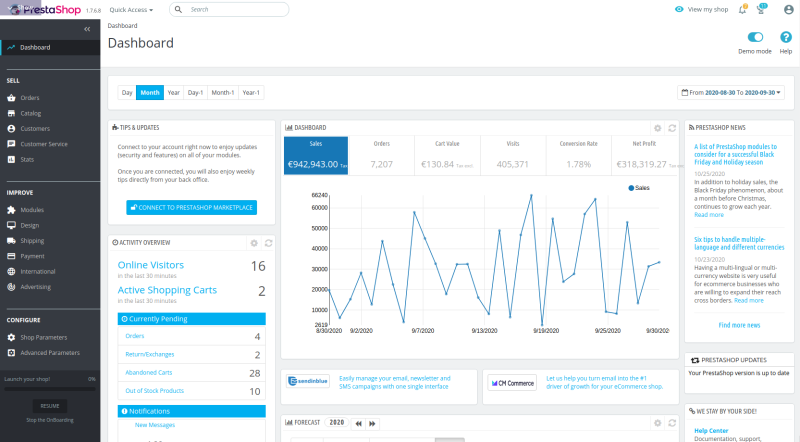Select the Year period tab
800x442 pixels.
pos(174,93)
